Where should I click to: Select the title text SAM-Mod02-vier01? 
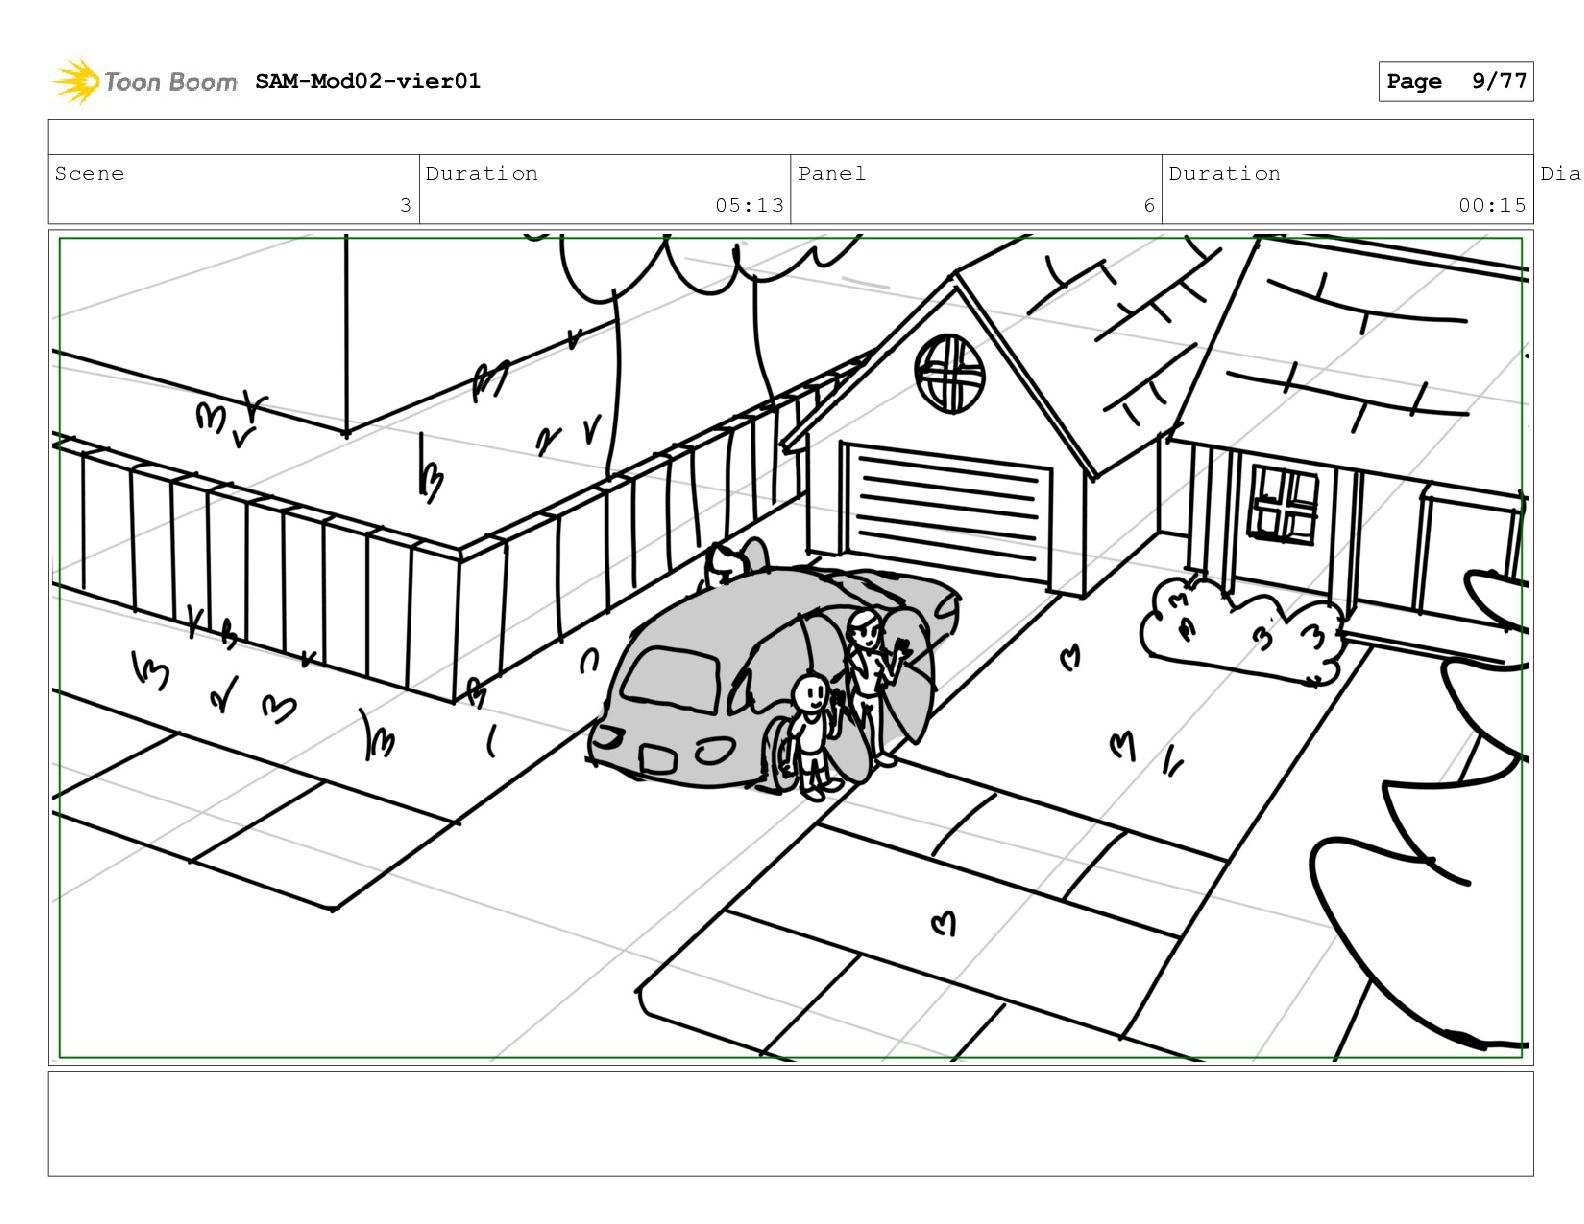point(368,81)
